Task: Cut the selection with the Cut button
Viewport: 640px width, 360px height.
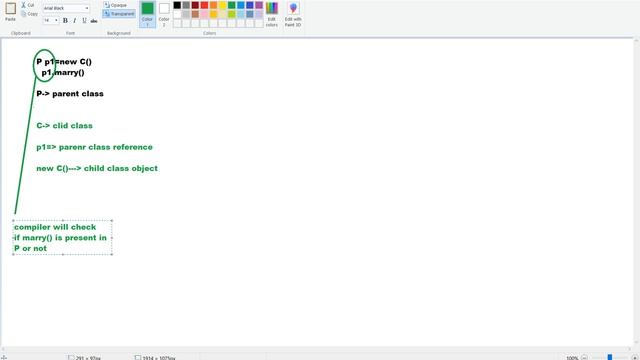Action: tap(27, 5)
